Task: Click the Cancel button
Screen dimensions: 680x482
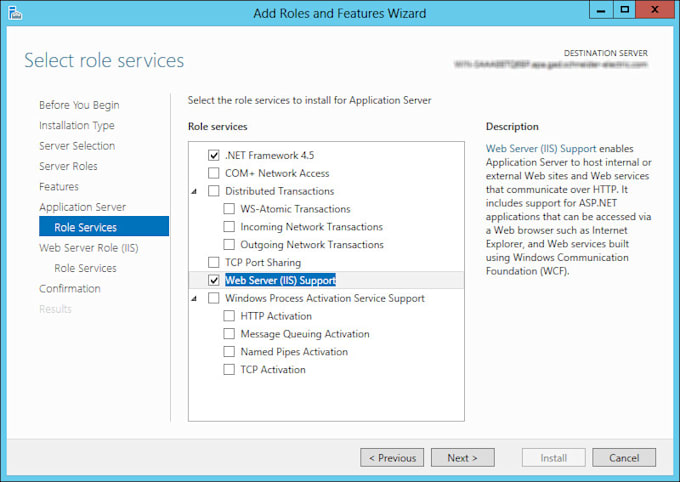Action: click(x=624, y=458)
